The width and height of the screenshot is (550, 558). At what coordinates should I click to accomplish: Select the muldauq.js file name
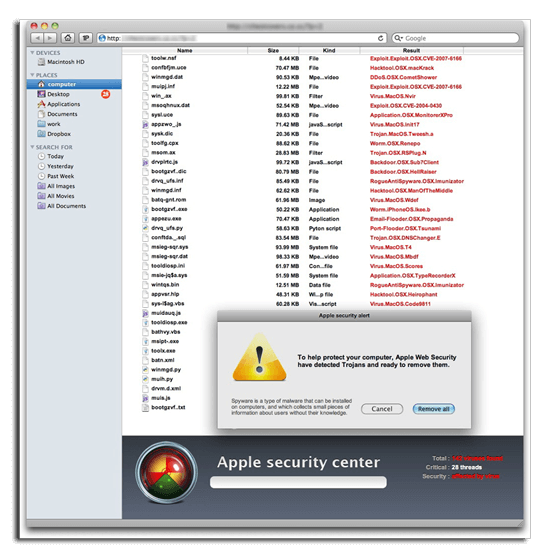point(166,313)
